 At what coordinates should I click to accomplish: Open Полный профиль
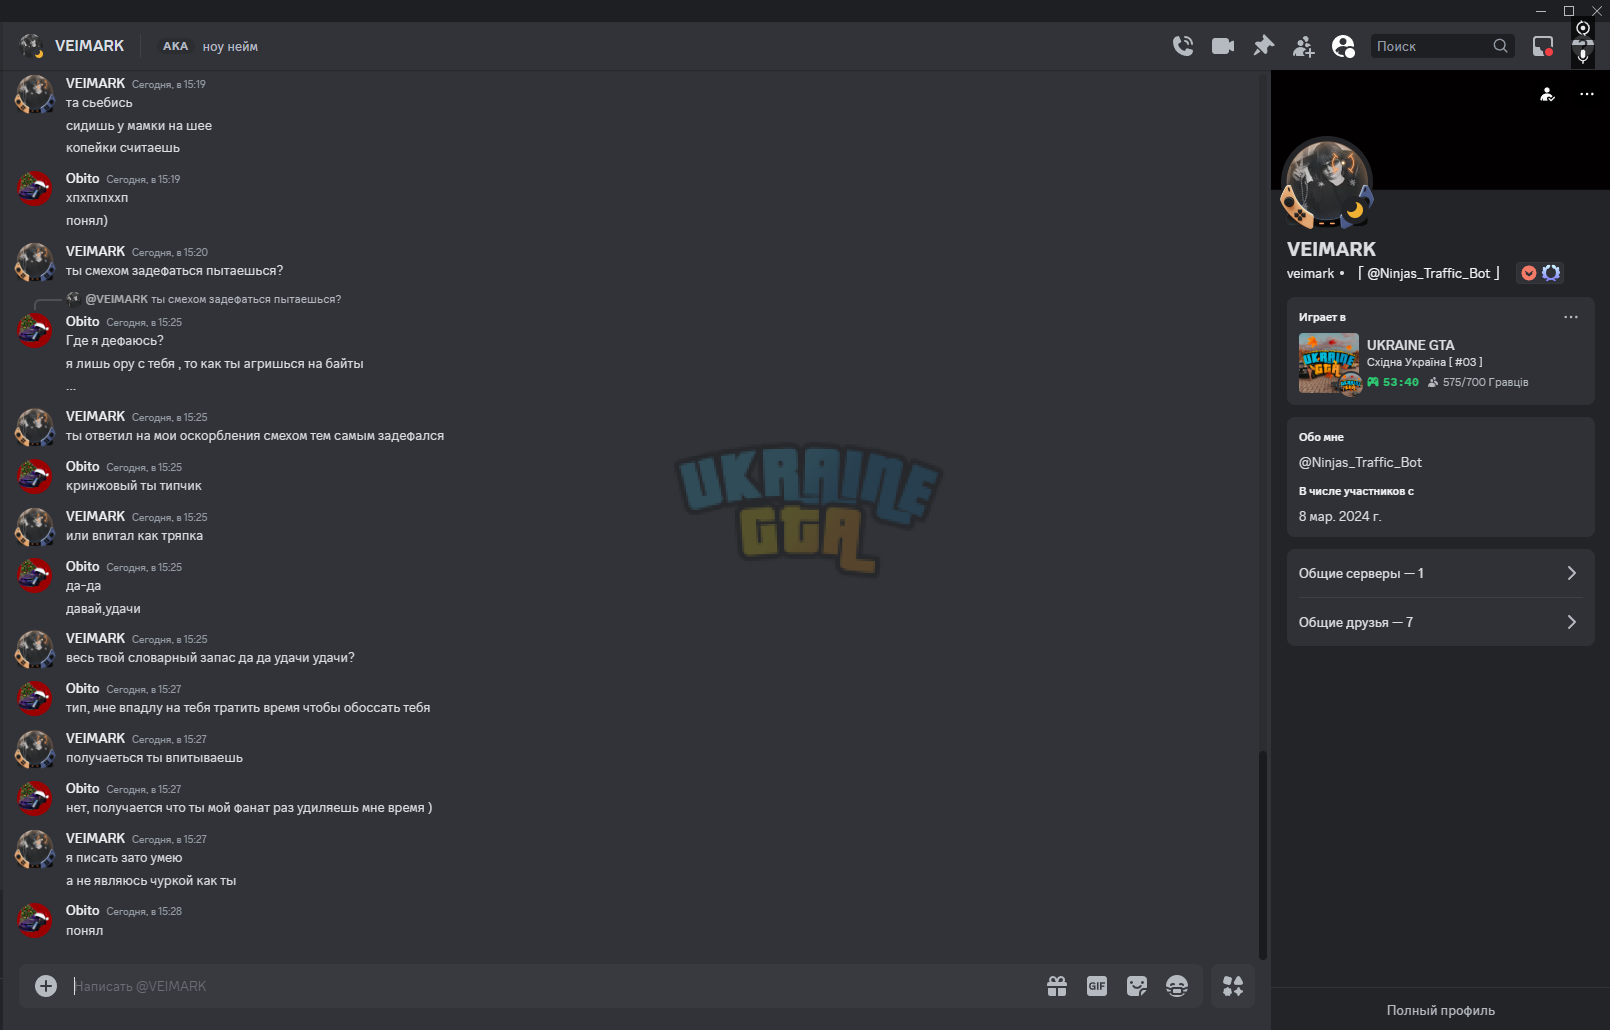pos(1440,1010)
